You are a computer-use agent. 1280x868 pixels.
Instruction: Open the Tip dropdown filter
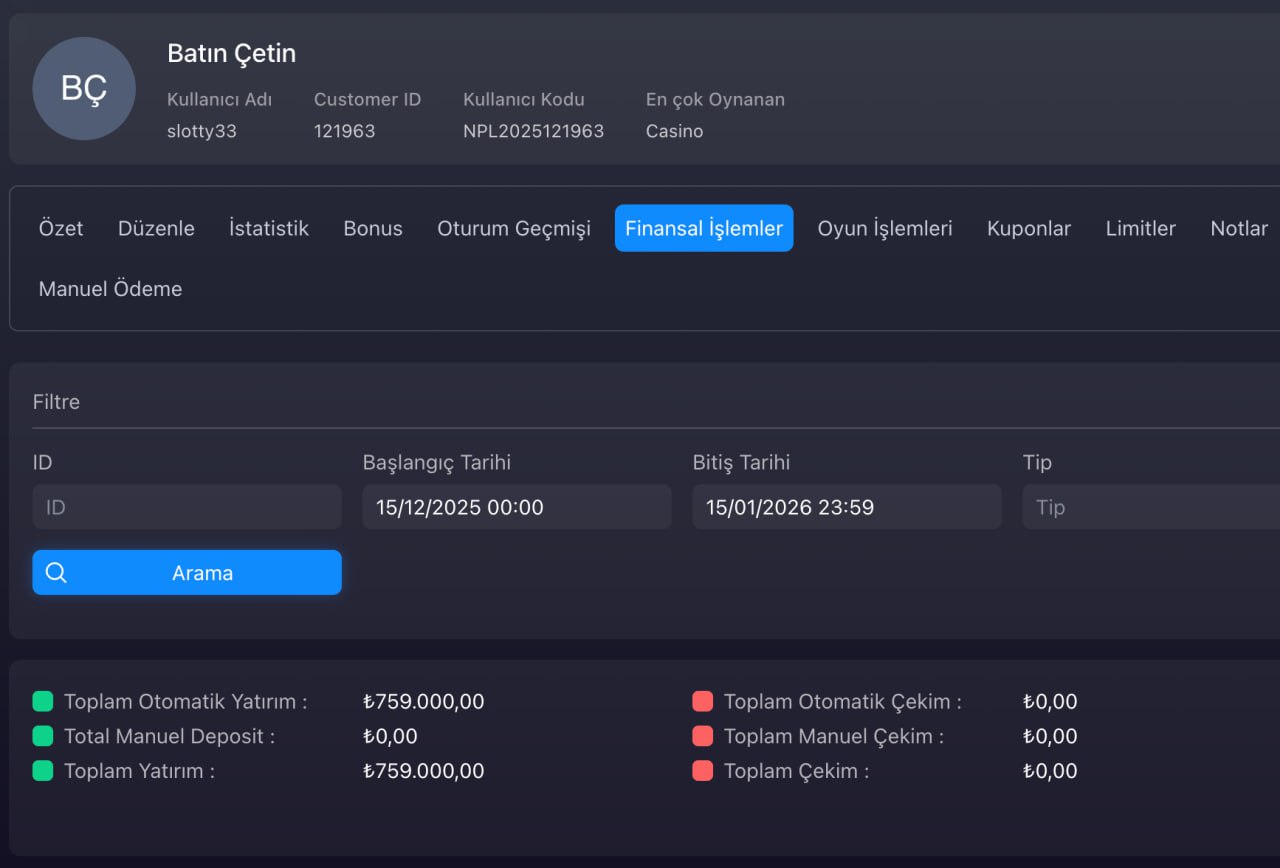(x=1151, y=507)
